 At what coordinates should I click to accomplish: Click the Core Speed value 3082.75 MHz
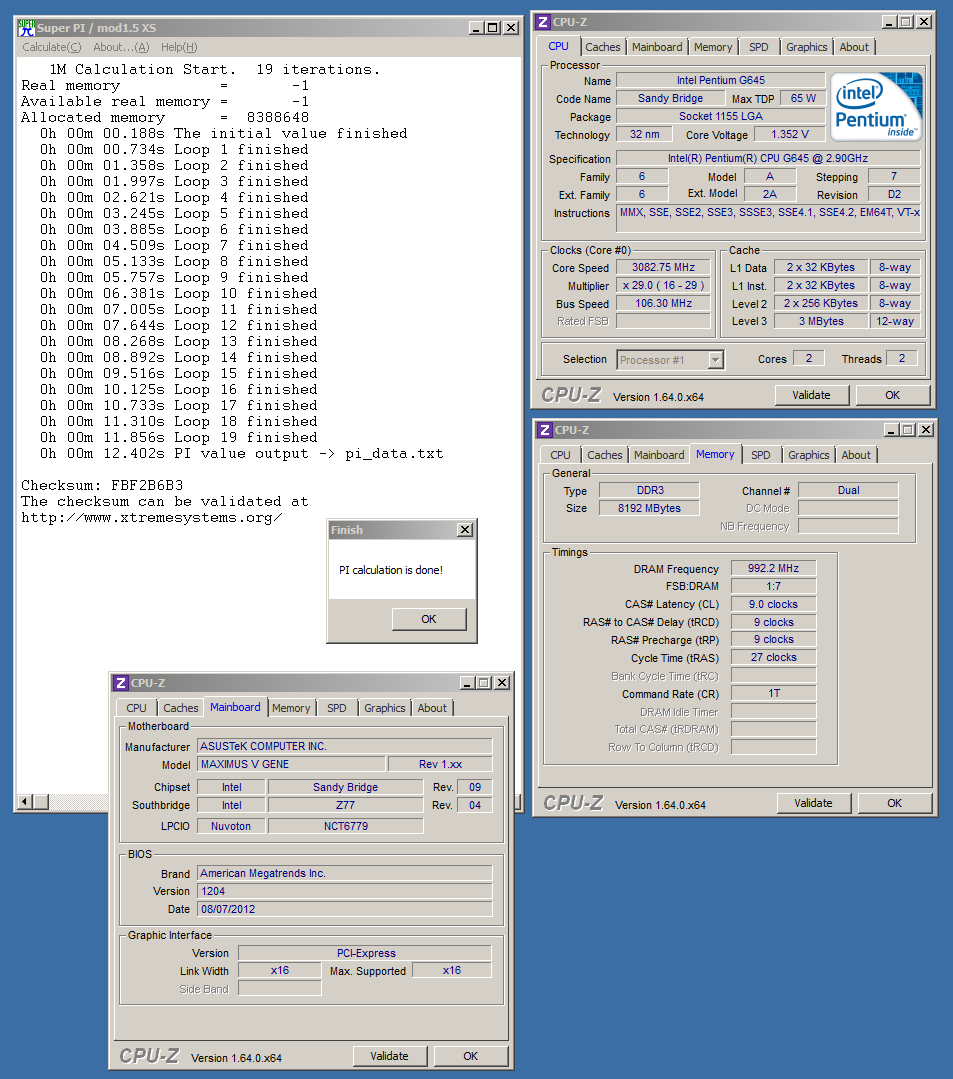click(x=663, y=268)
